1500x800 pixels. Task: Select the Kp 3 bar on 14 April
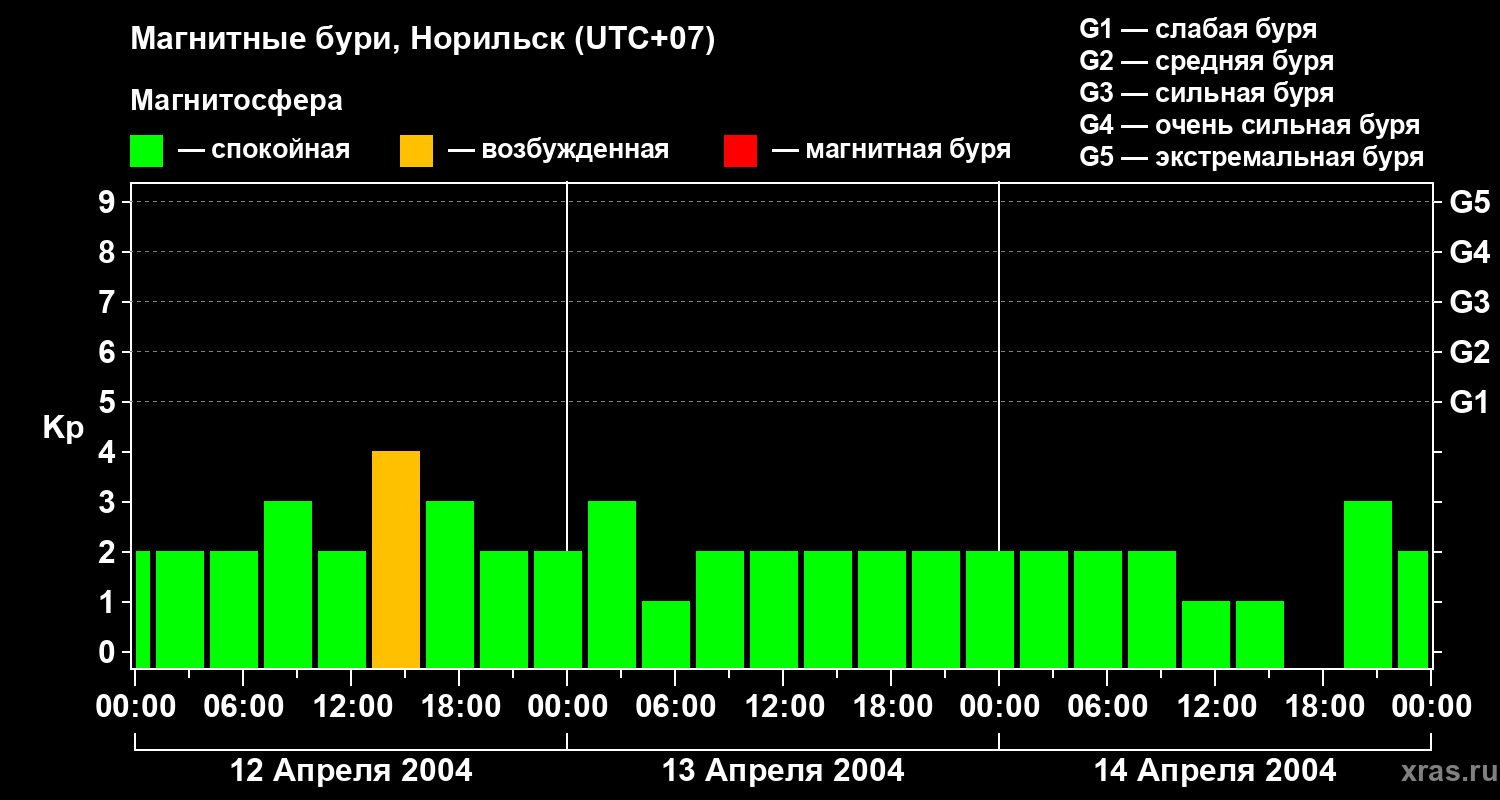(1368, 584)
